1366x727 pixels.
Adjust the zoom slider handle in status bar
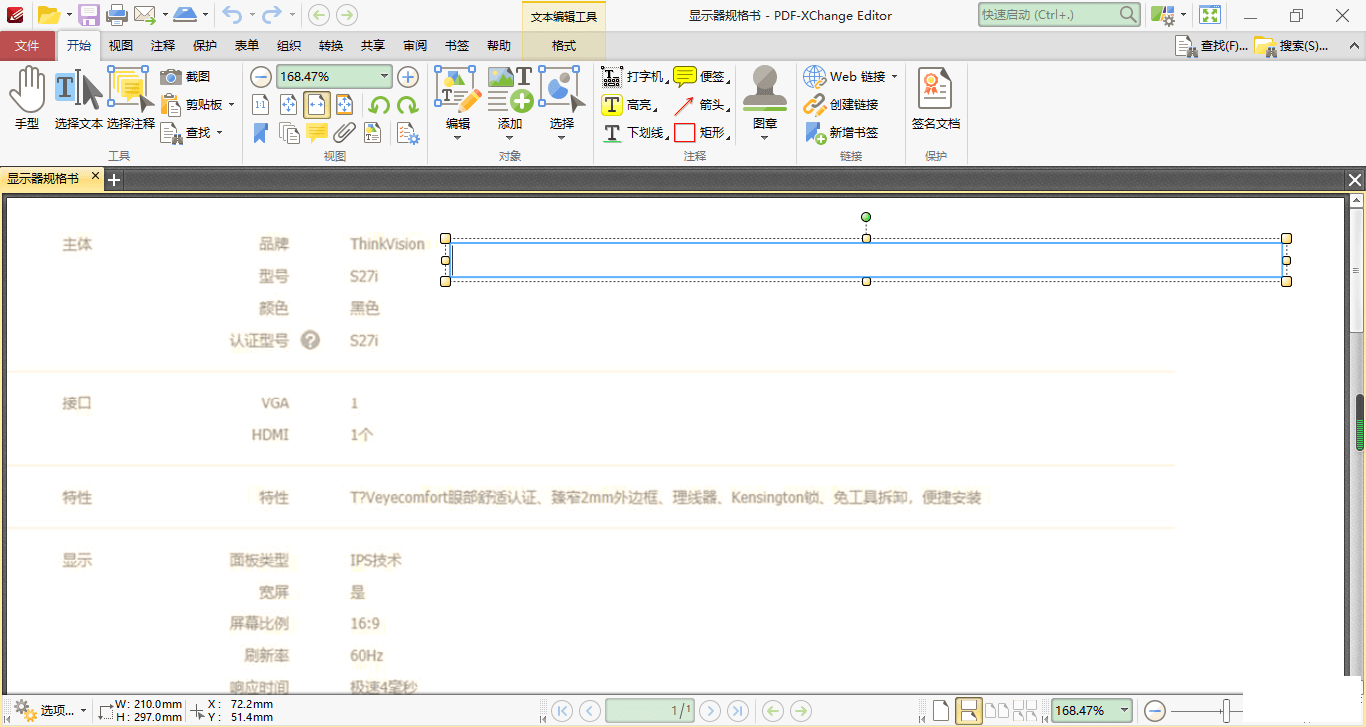click(x=1226, y=711)
